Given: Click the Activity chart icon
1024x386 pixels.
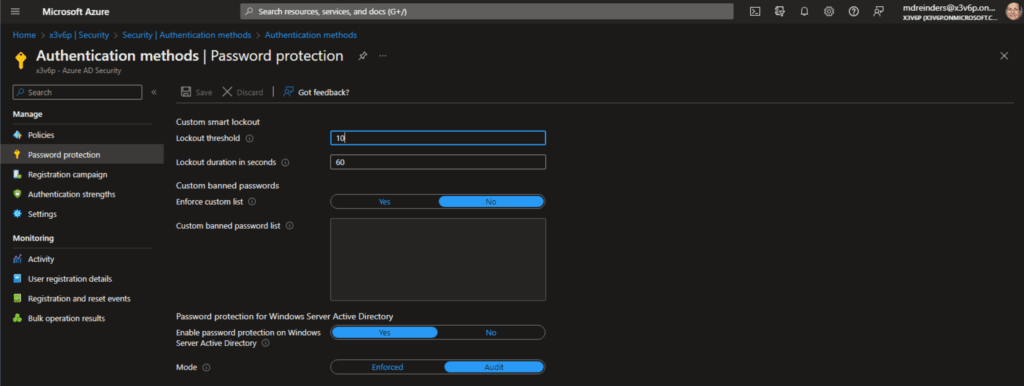Looking at the screenshot, I should click(x=18, y=259).
